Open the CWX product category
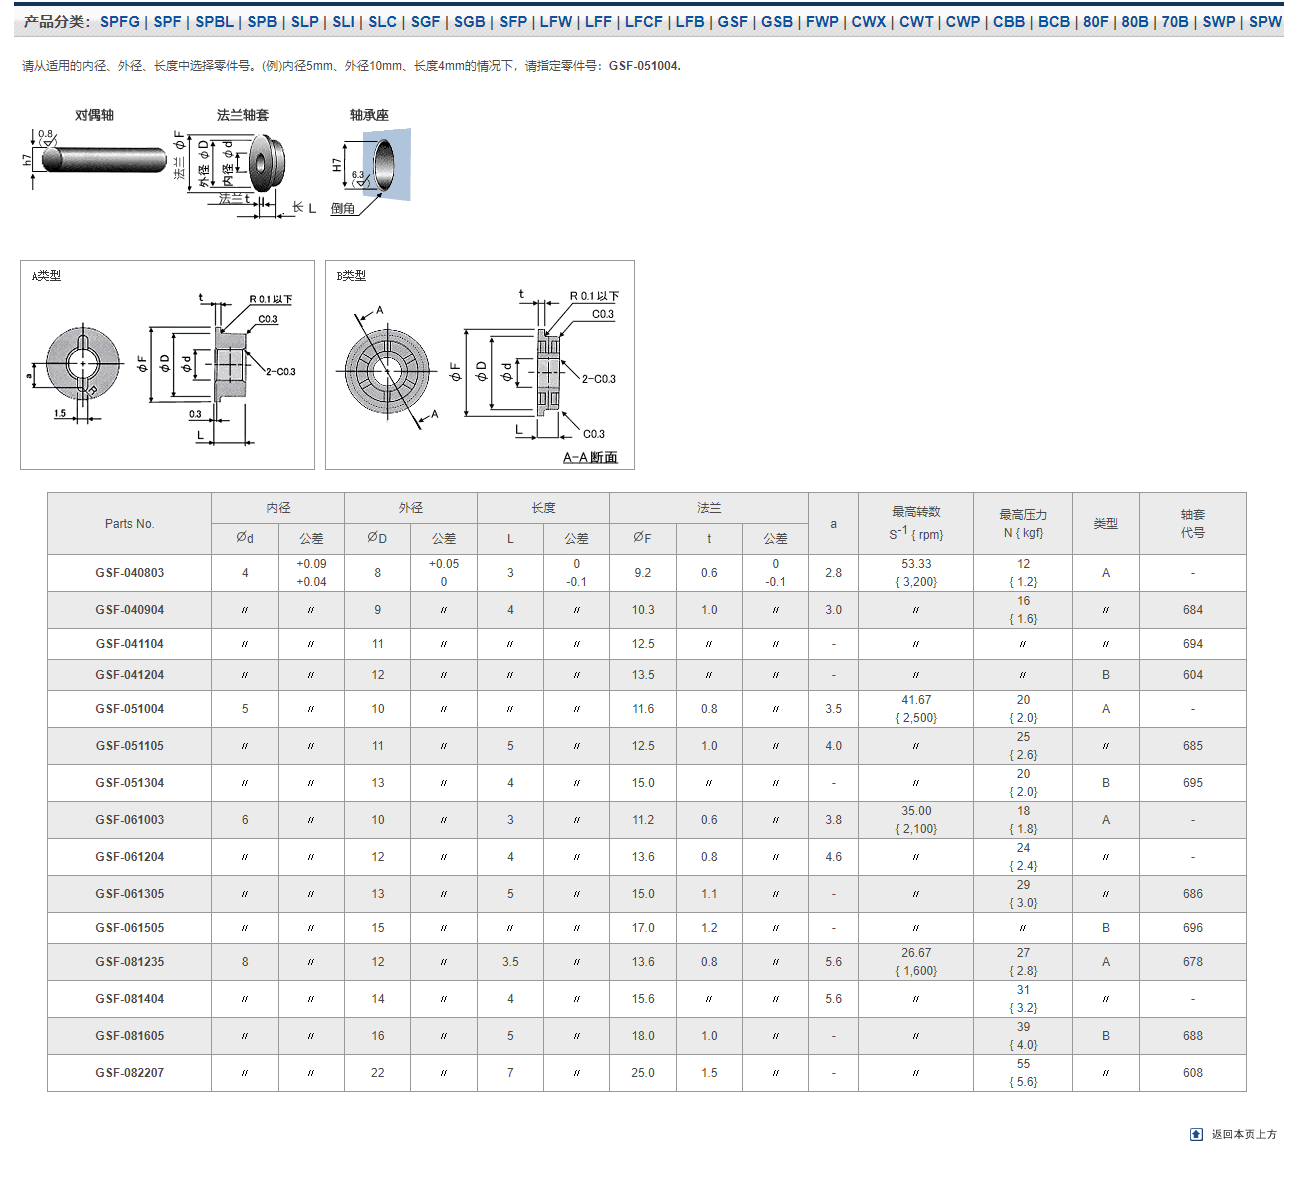1291x1191 pixels. pos(869,21)
